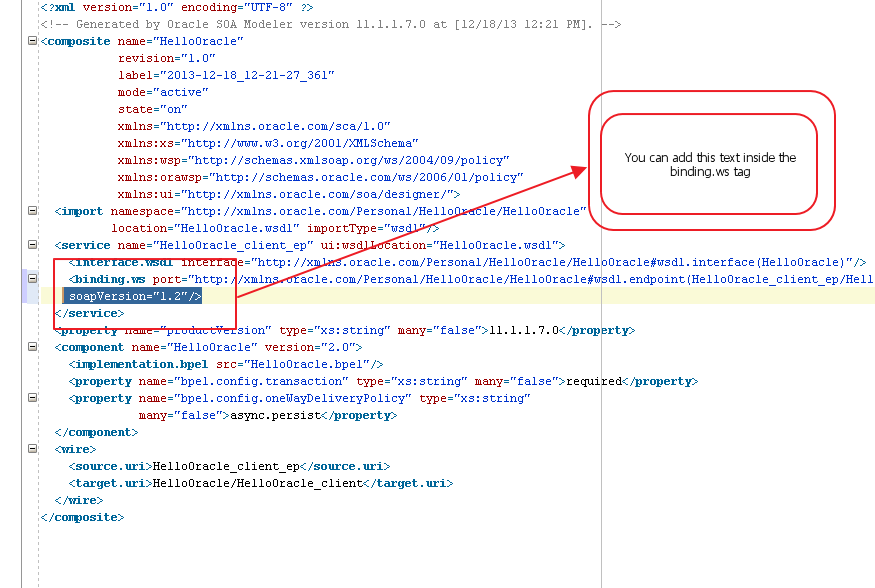Collapse the composite element fold marker
Viewport: 875px width, 588px height.
[33, 41]
